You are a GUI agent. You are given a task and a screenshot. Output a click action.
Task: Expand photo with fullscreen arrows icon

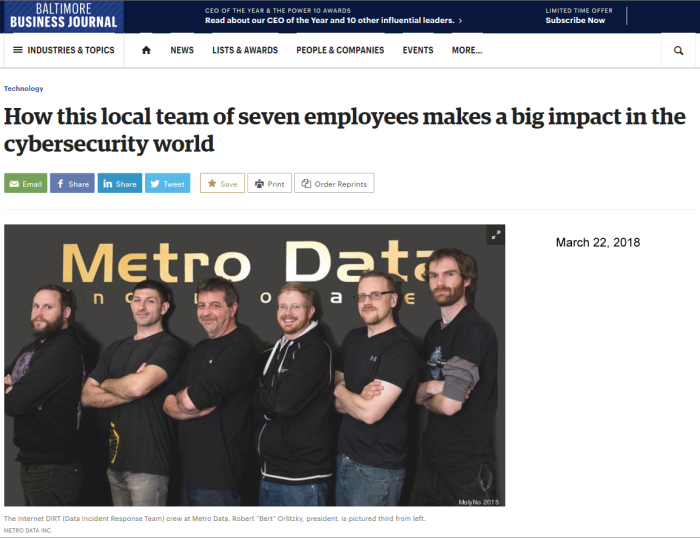point(496,235)
